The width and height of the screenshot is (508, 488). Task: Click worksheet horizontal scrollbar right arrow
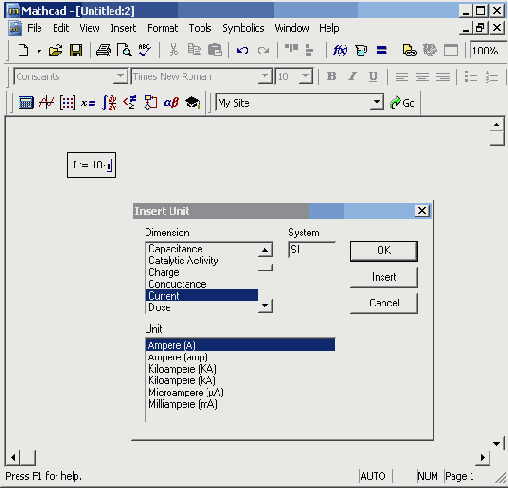coord(482,457)
